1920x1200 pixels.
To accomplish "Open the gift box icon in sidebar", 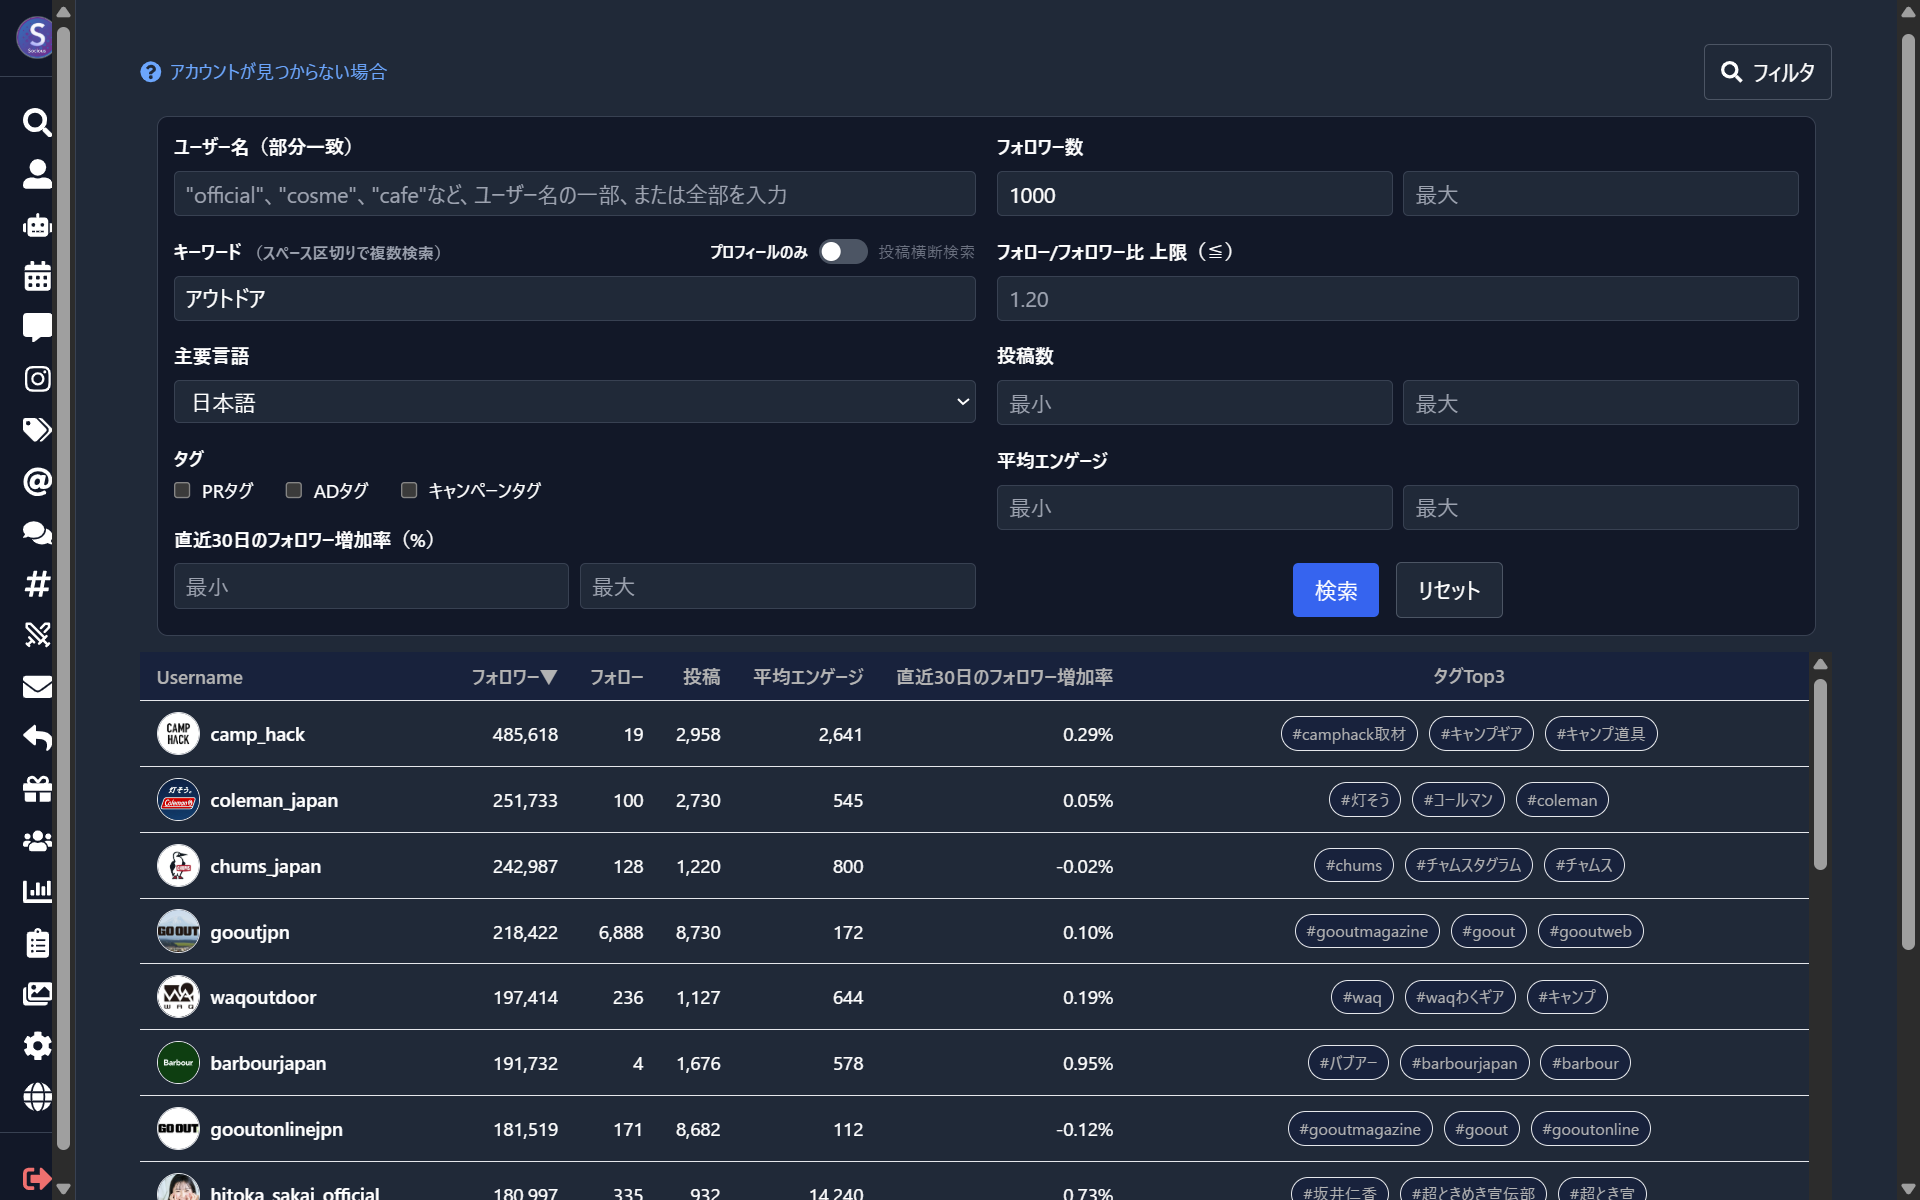I will (37, 789).
